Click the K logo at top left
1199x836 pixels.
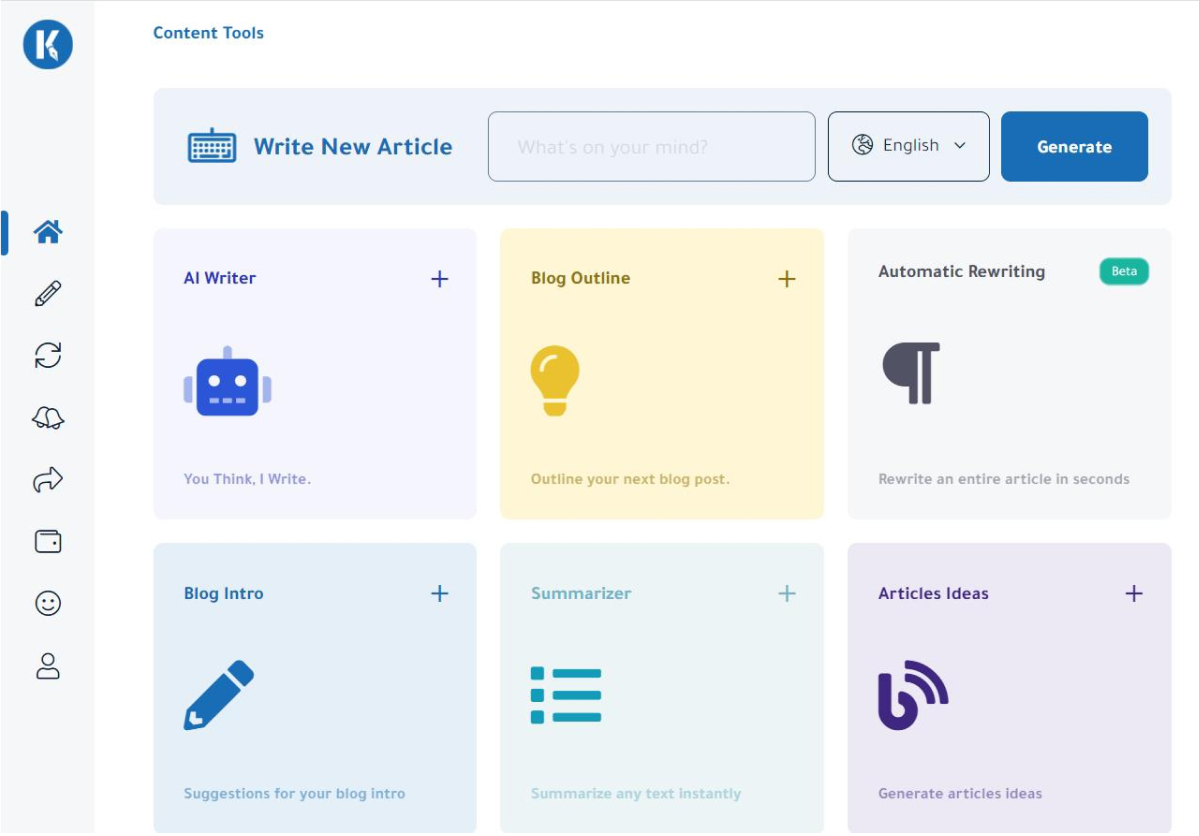coord(48,45)
